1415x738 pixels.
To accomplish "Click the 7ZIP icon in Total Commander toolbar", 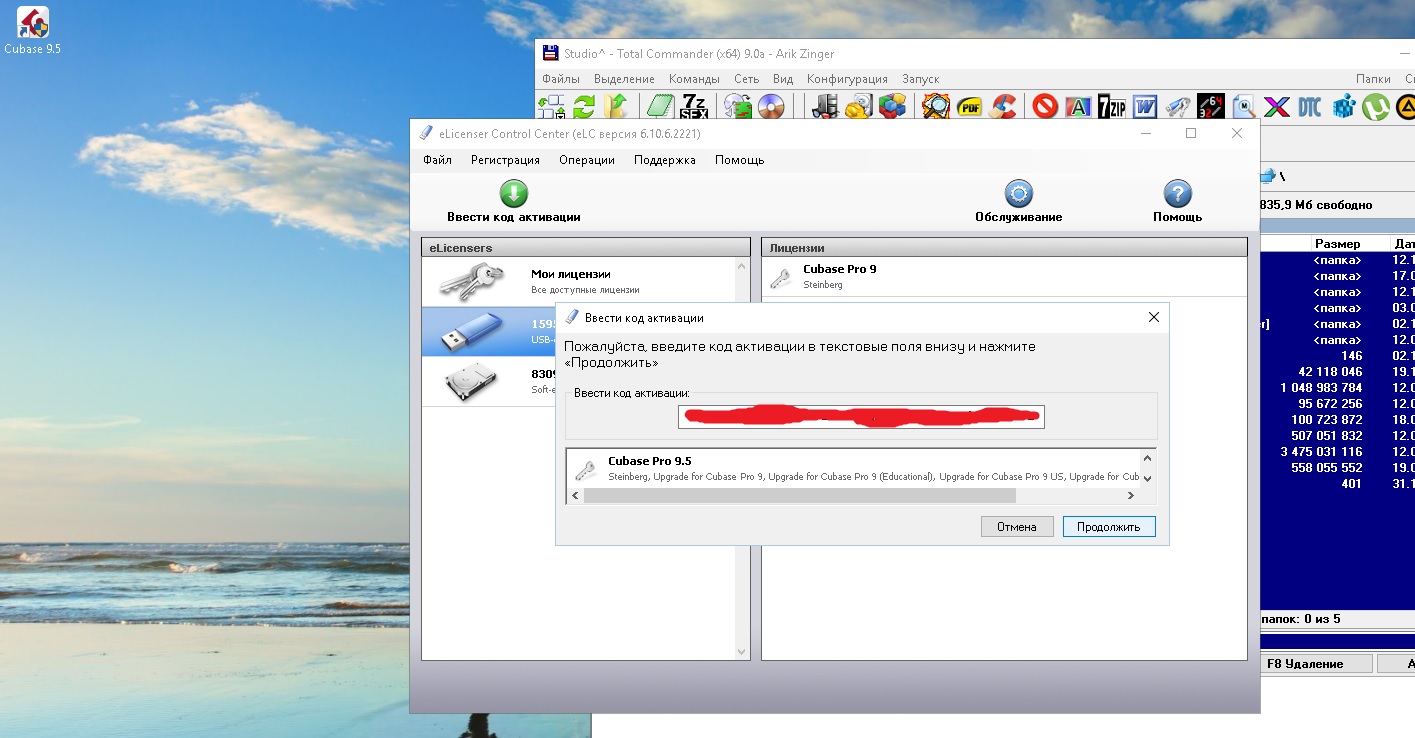I will tap(1111, 105).
